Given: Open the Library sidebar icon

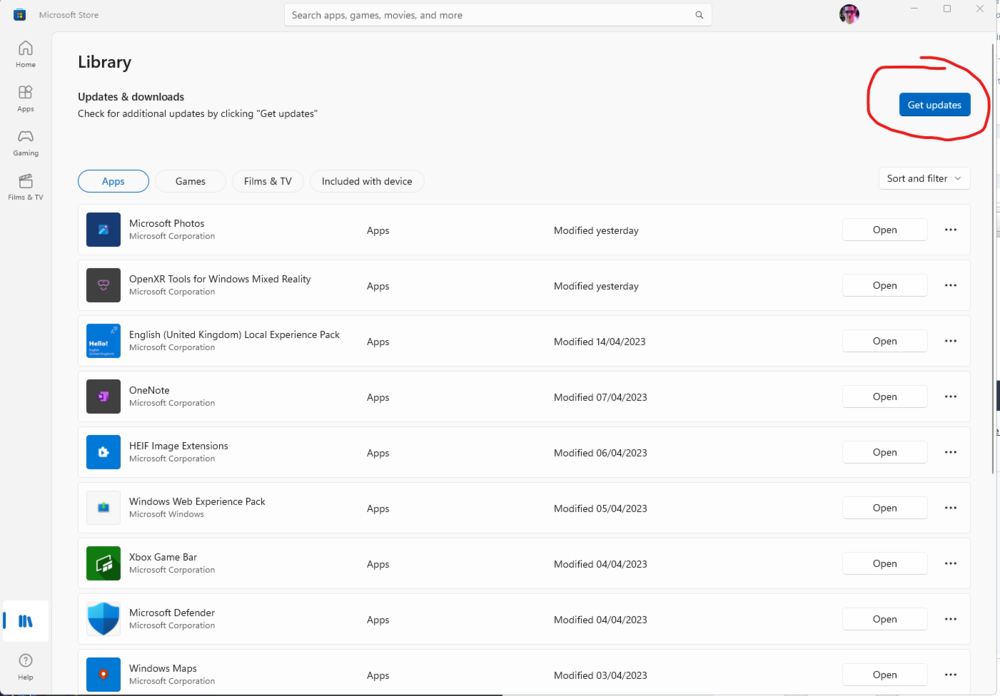Looking at the screenshot, I should [25, 621].
